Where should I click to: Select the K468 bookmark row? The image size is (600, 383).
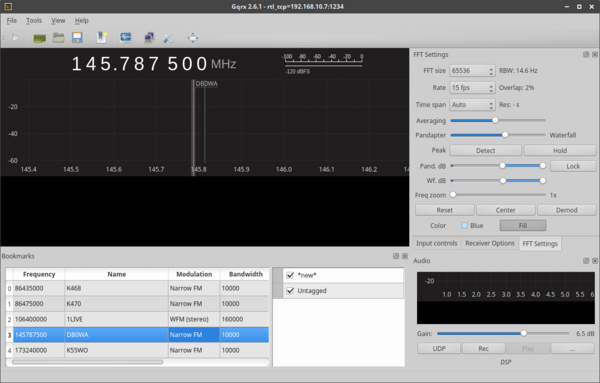click(x=141, y=288)
